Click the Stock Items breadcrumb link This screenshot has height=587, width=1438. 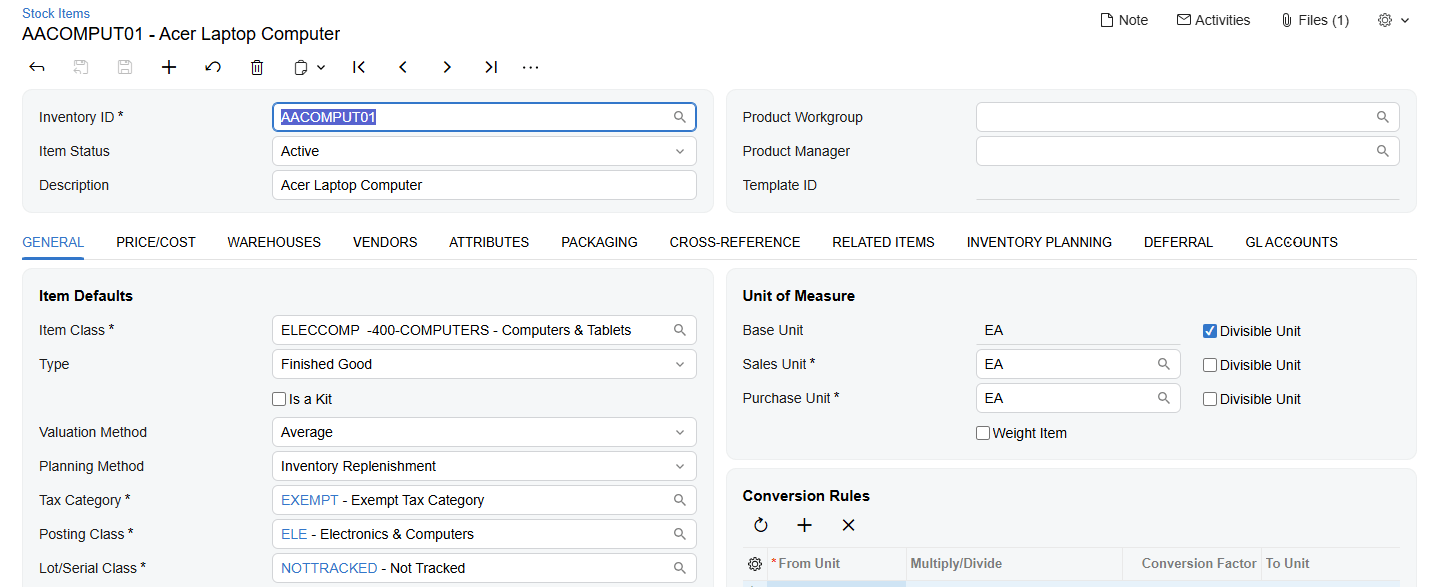56,13
